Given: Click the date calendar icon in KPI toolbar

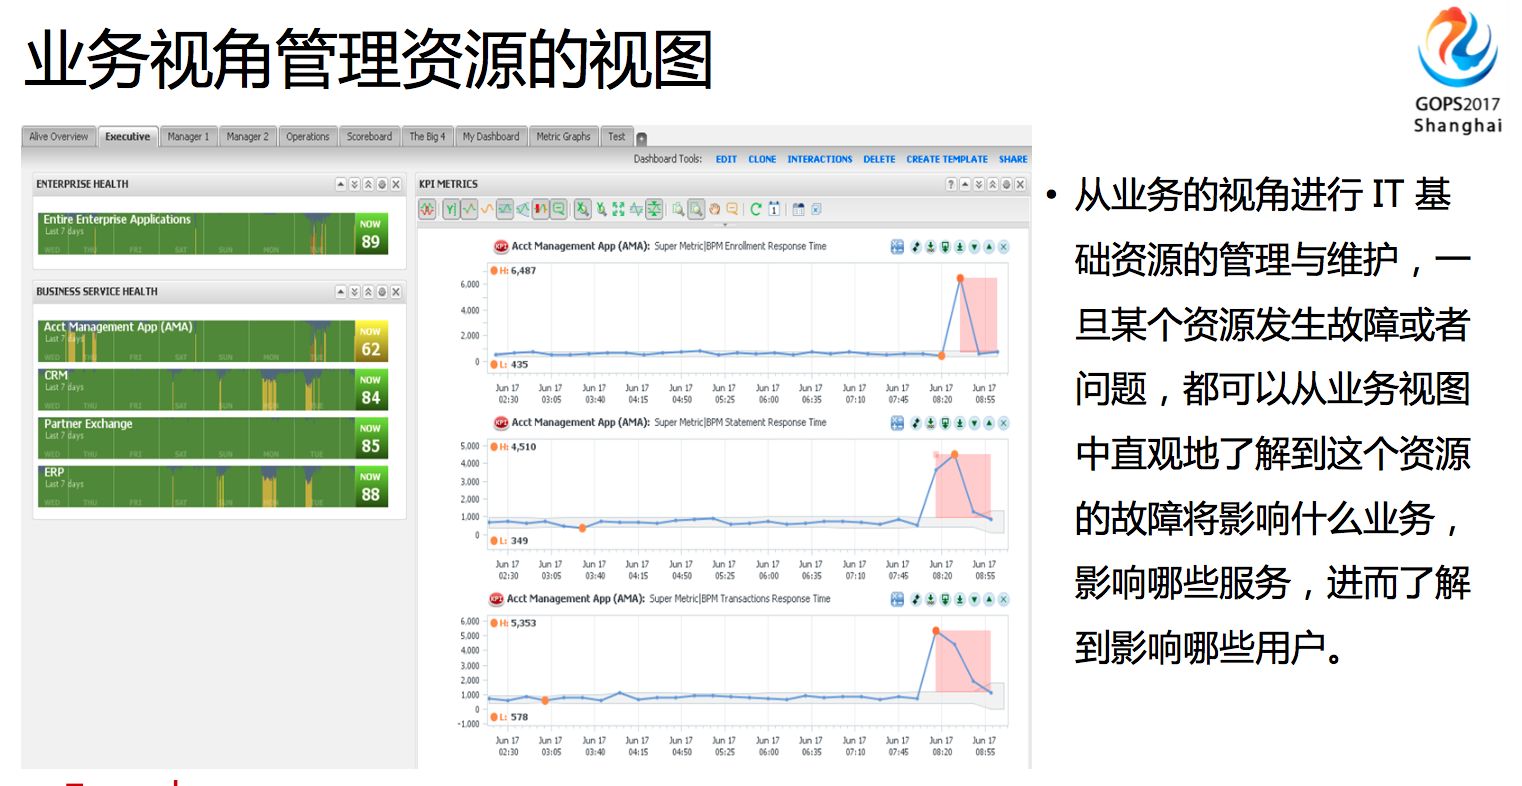Looking at the screenshot, I should coord(774,209).
